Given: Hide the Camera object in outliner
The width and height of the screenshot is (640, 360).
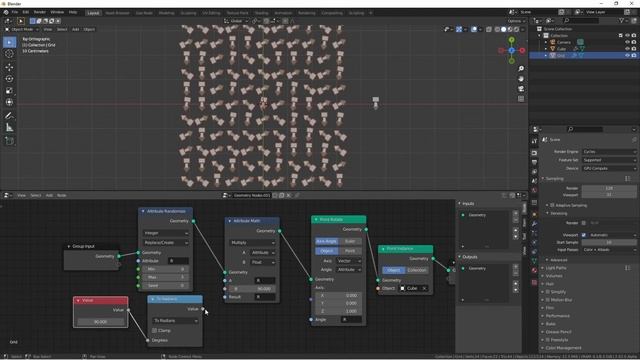Looking at the screenshot, I should point(627,42).
